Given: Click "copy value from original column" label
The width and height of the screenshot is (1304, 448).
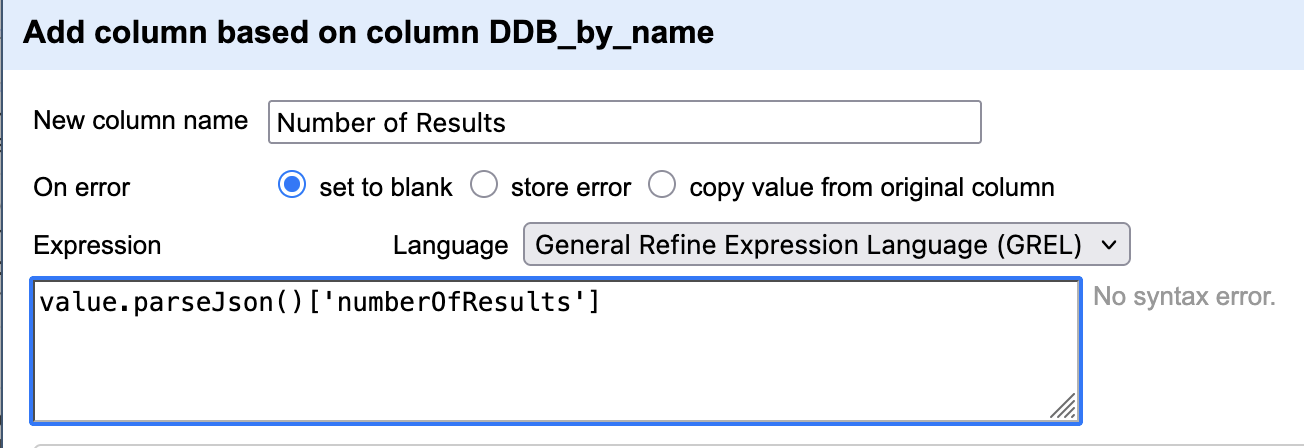Looking at the screenshot, I should [x=871, y=187].
